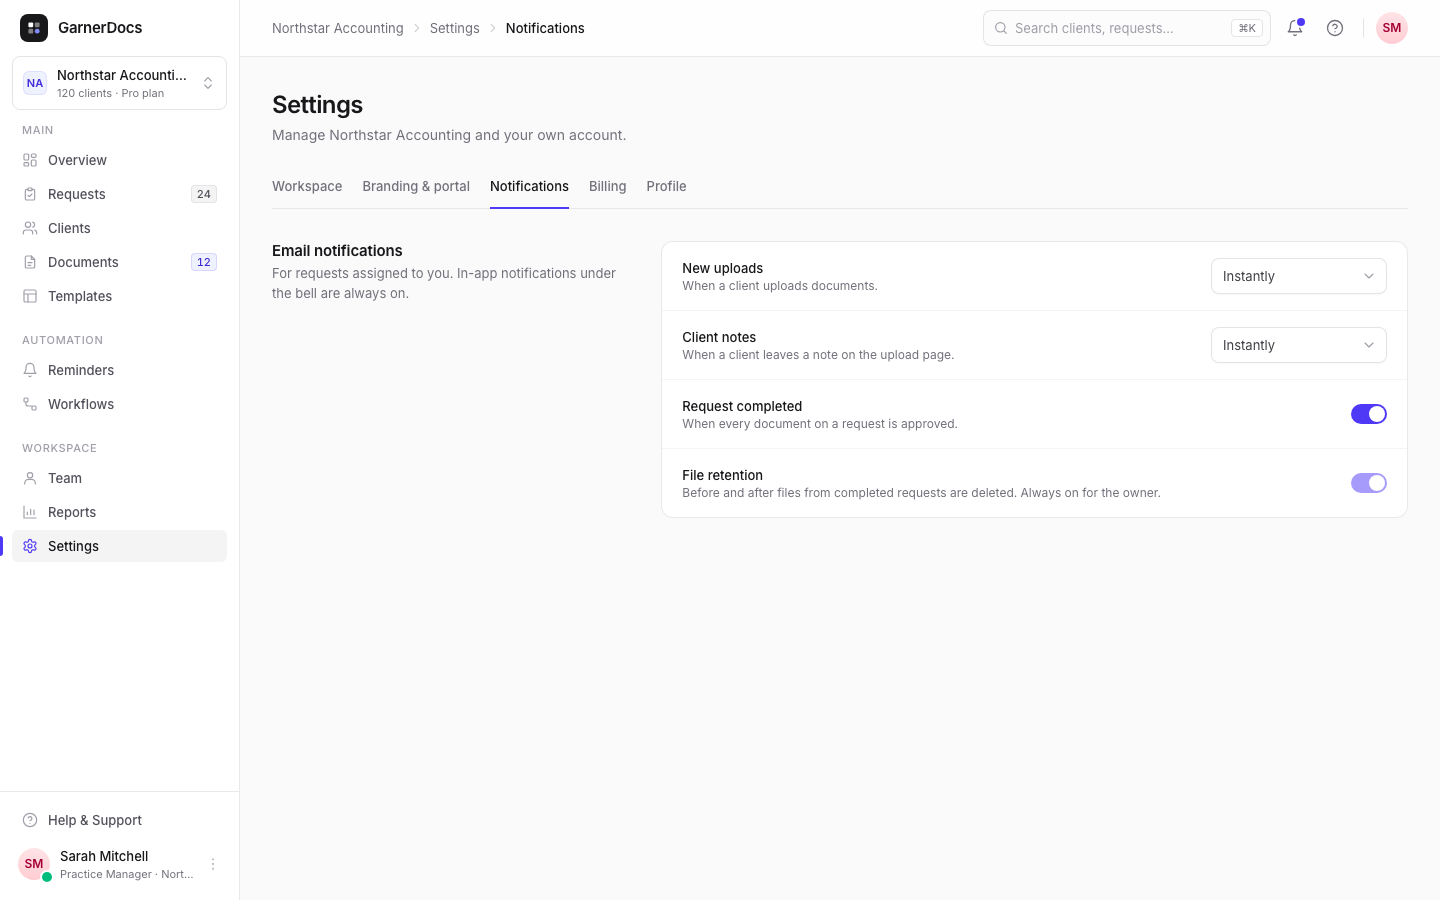Click the NA workspace badge
1440x900 pixels.
click(x=35, y=83)
